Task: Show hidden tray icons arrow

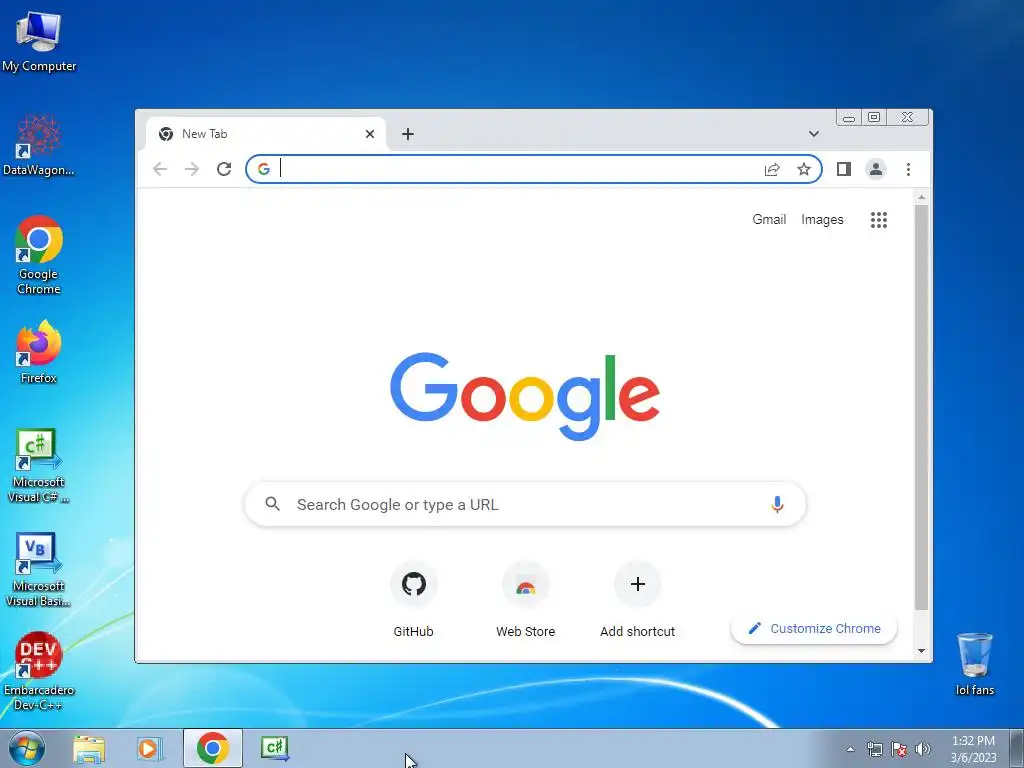Action: coord(850,749)
